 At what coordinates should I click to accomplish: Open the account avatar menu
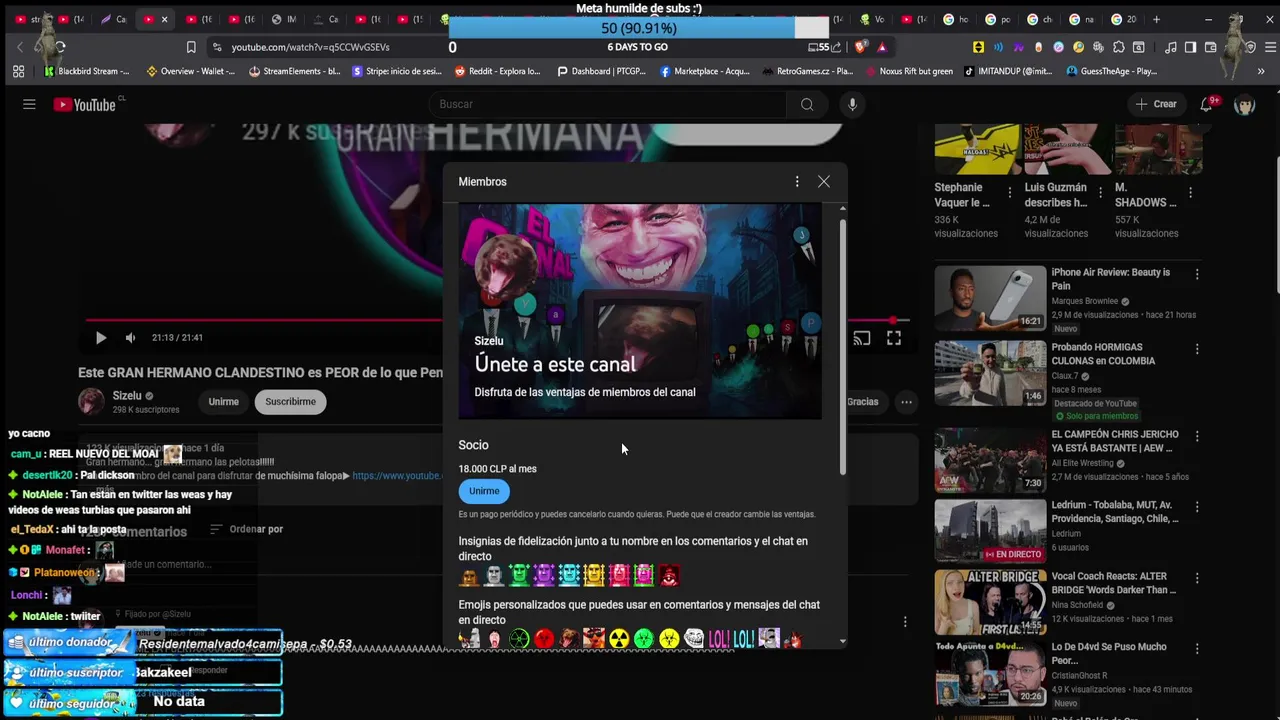(x=1244, y=104)
